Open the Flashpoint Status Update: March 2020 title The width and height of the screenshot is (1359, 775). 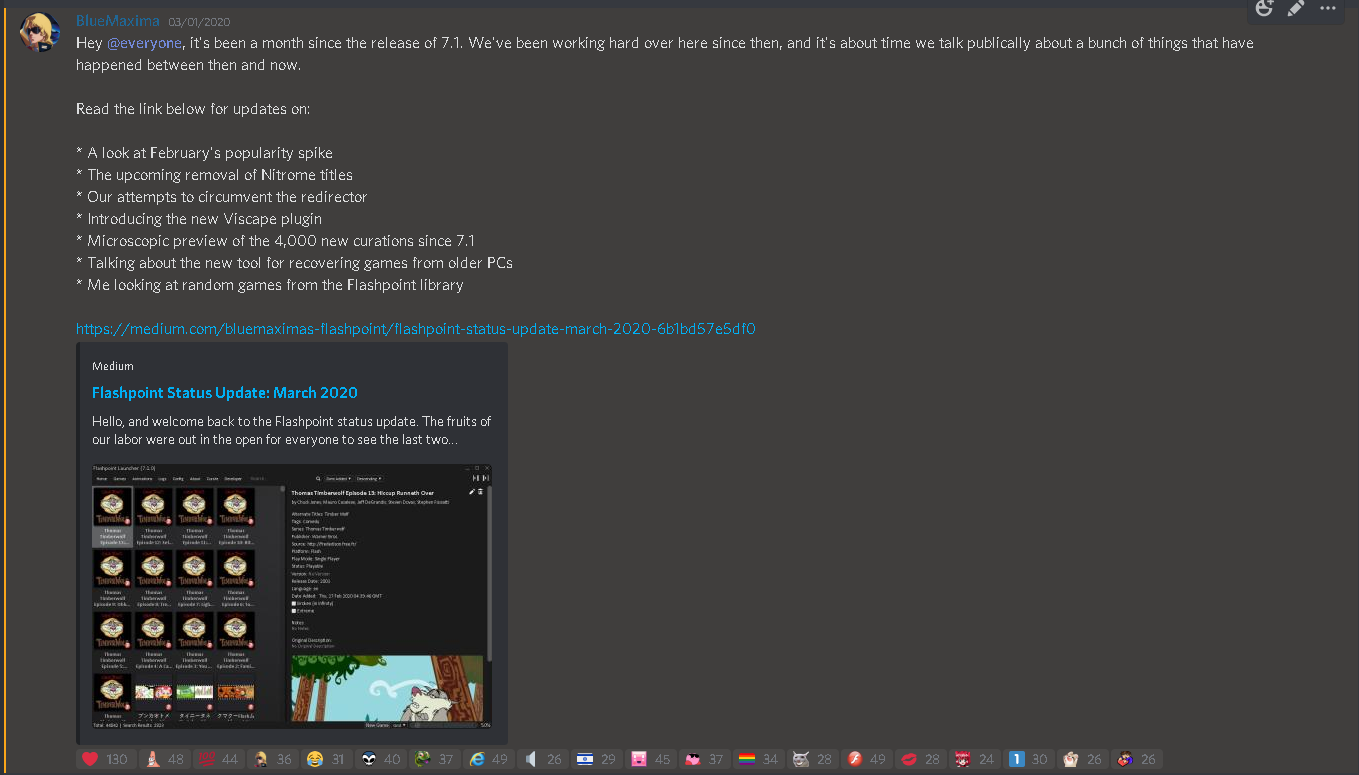(224, 393)
